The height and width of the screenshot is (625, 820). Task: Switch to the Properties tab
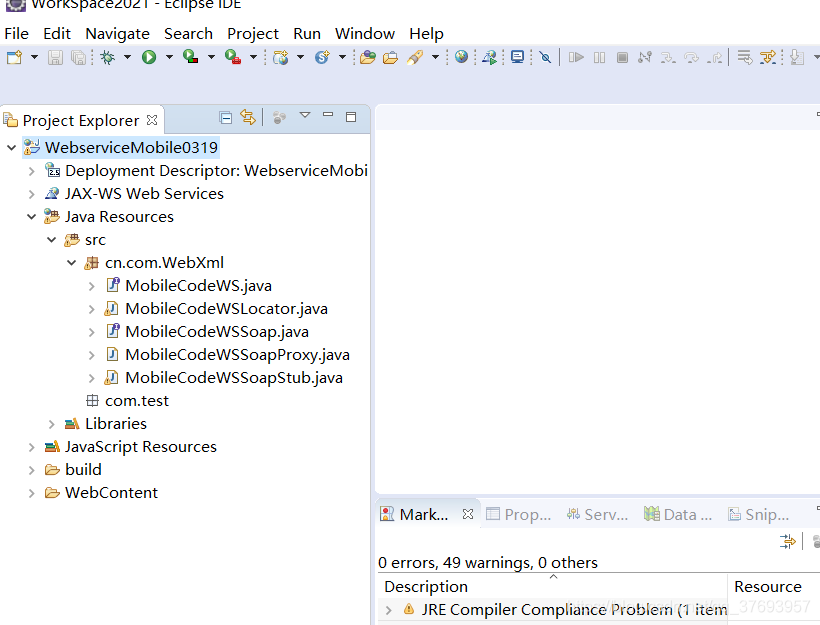point(519,515)
